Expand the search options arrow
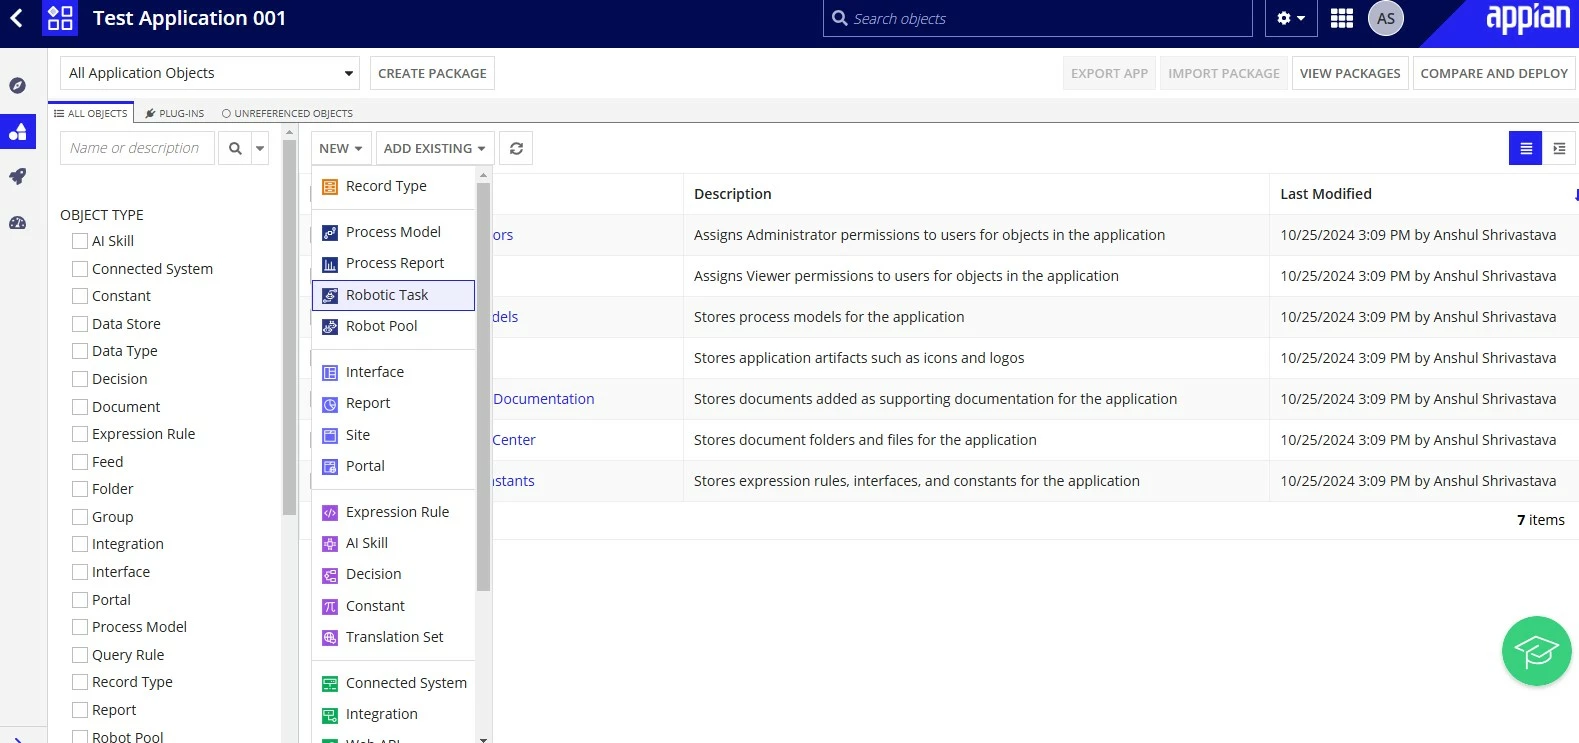The image size is (1579, 743). [x=260, y=148]
